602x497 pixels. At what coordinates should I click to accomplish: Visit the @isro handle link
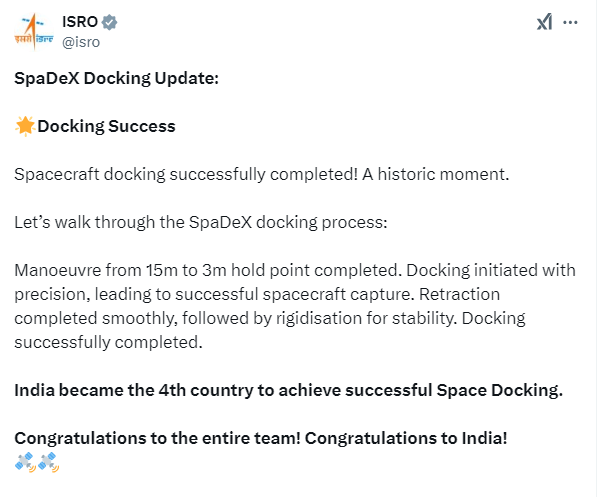[81, 42]
